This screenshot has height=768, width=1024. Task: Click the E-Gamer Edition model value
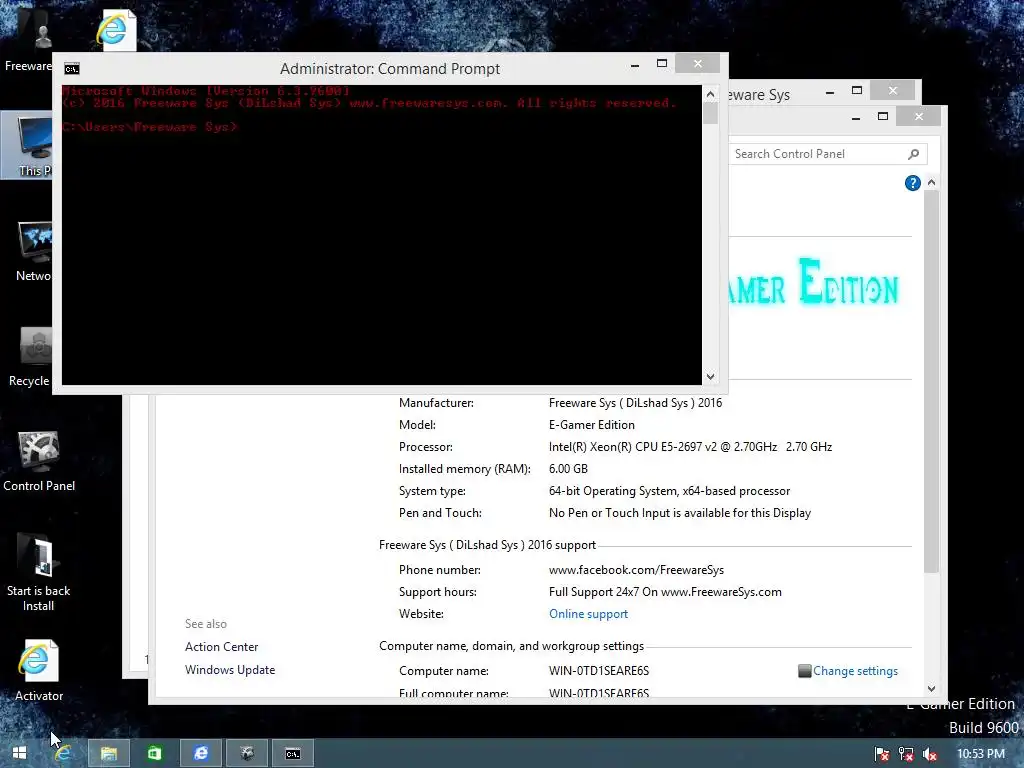592,425
